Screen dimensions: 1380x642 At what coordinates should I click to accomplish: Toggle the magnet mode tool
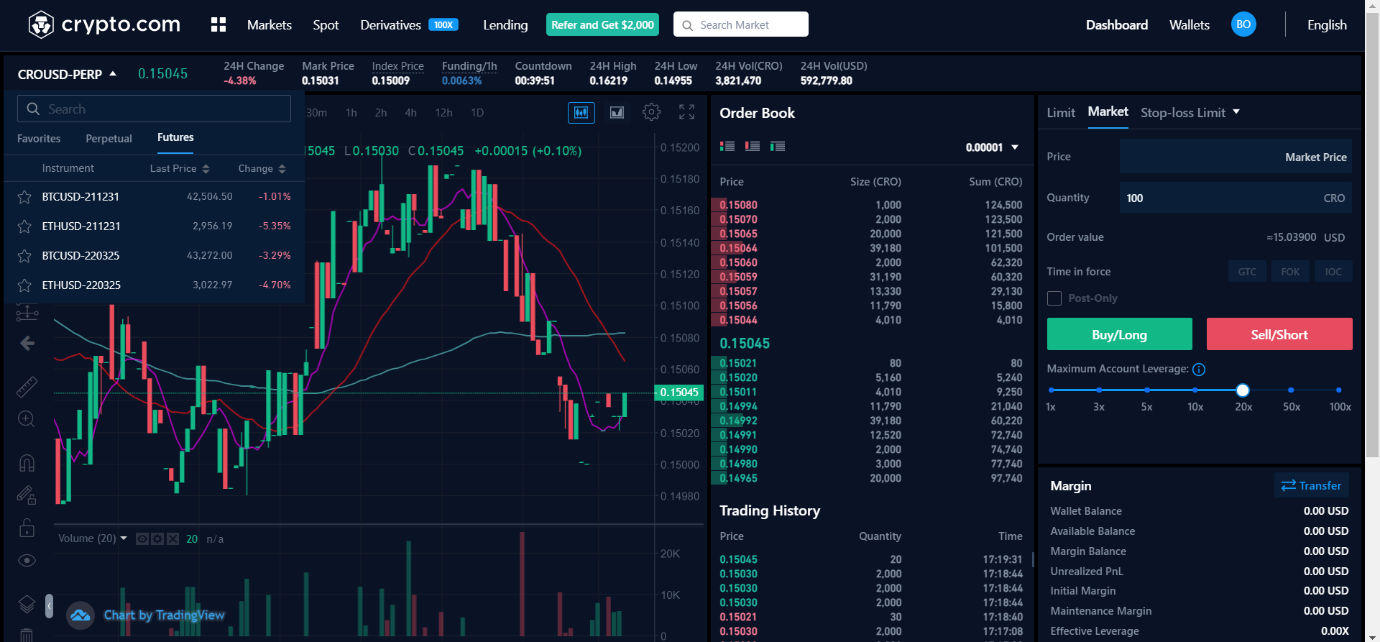27,463
